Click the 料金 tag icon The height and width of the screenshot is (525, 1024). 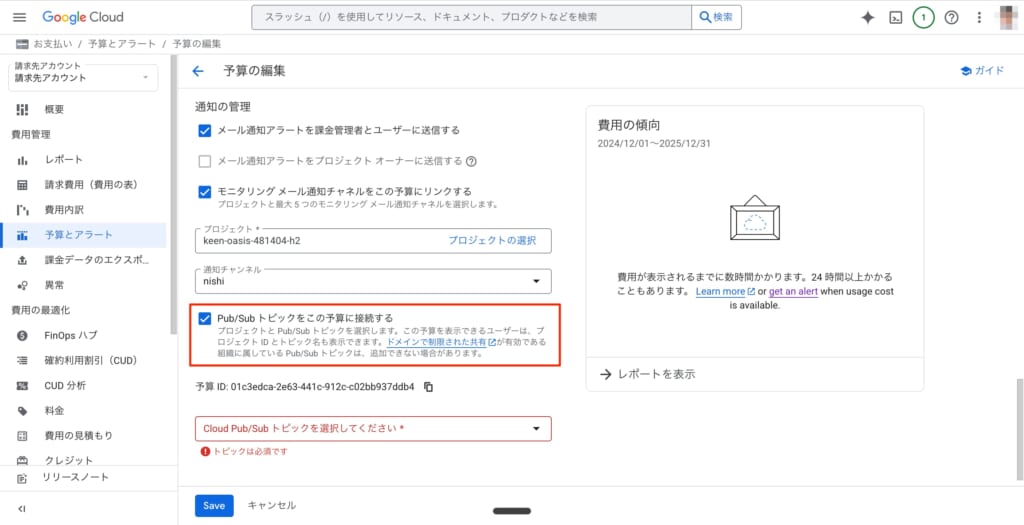pos(22,411)
